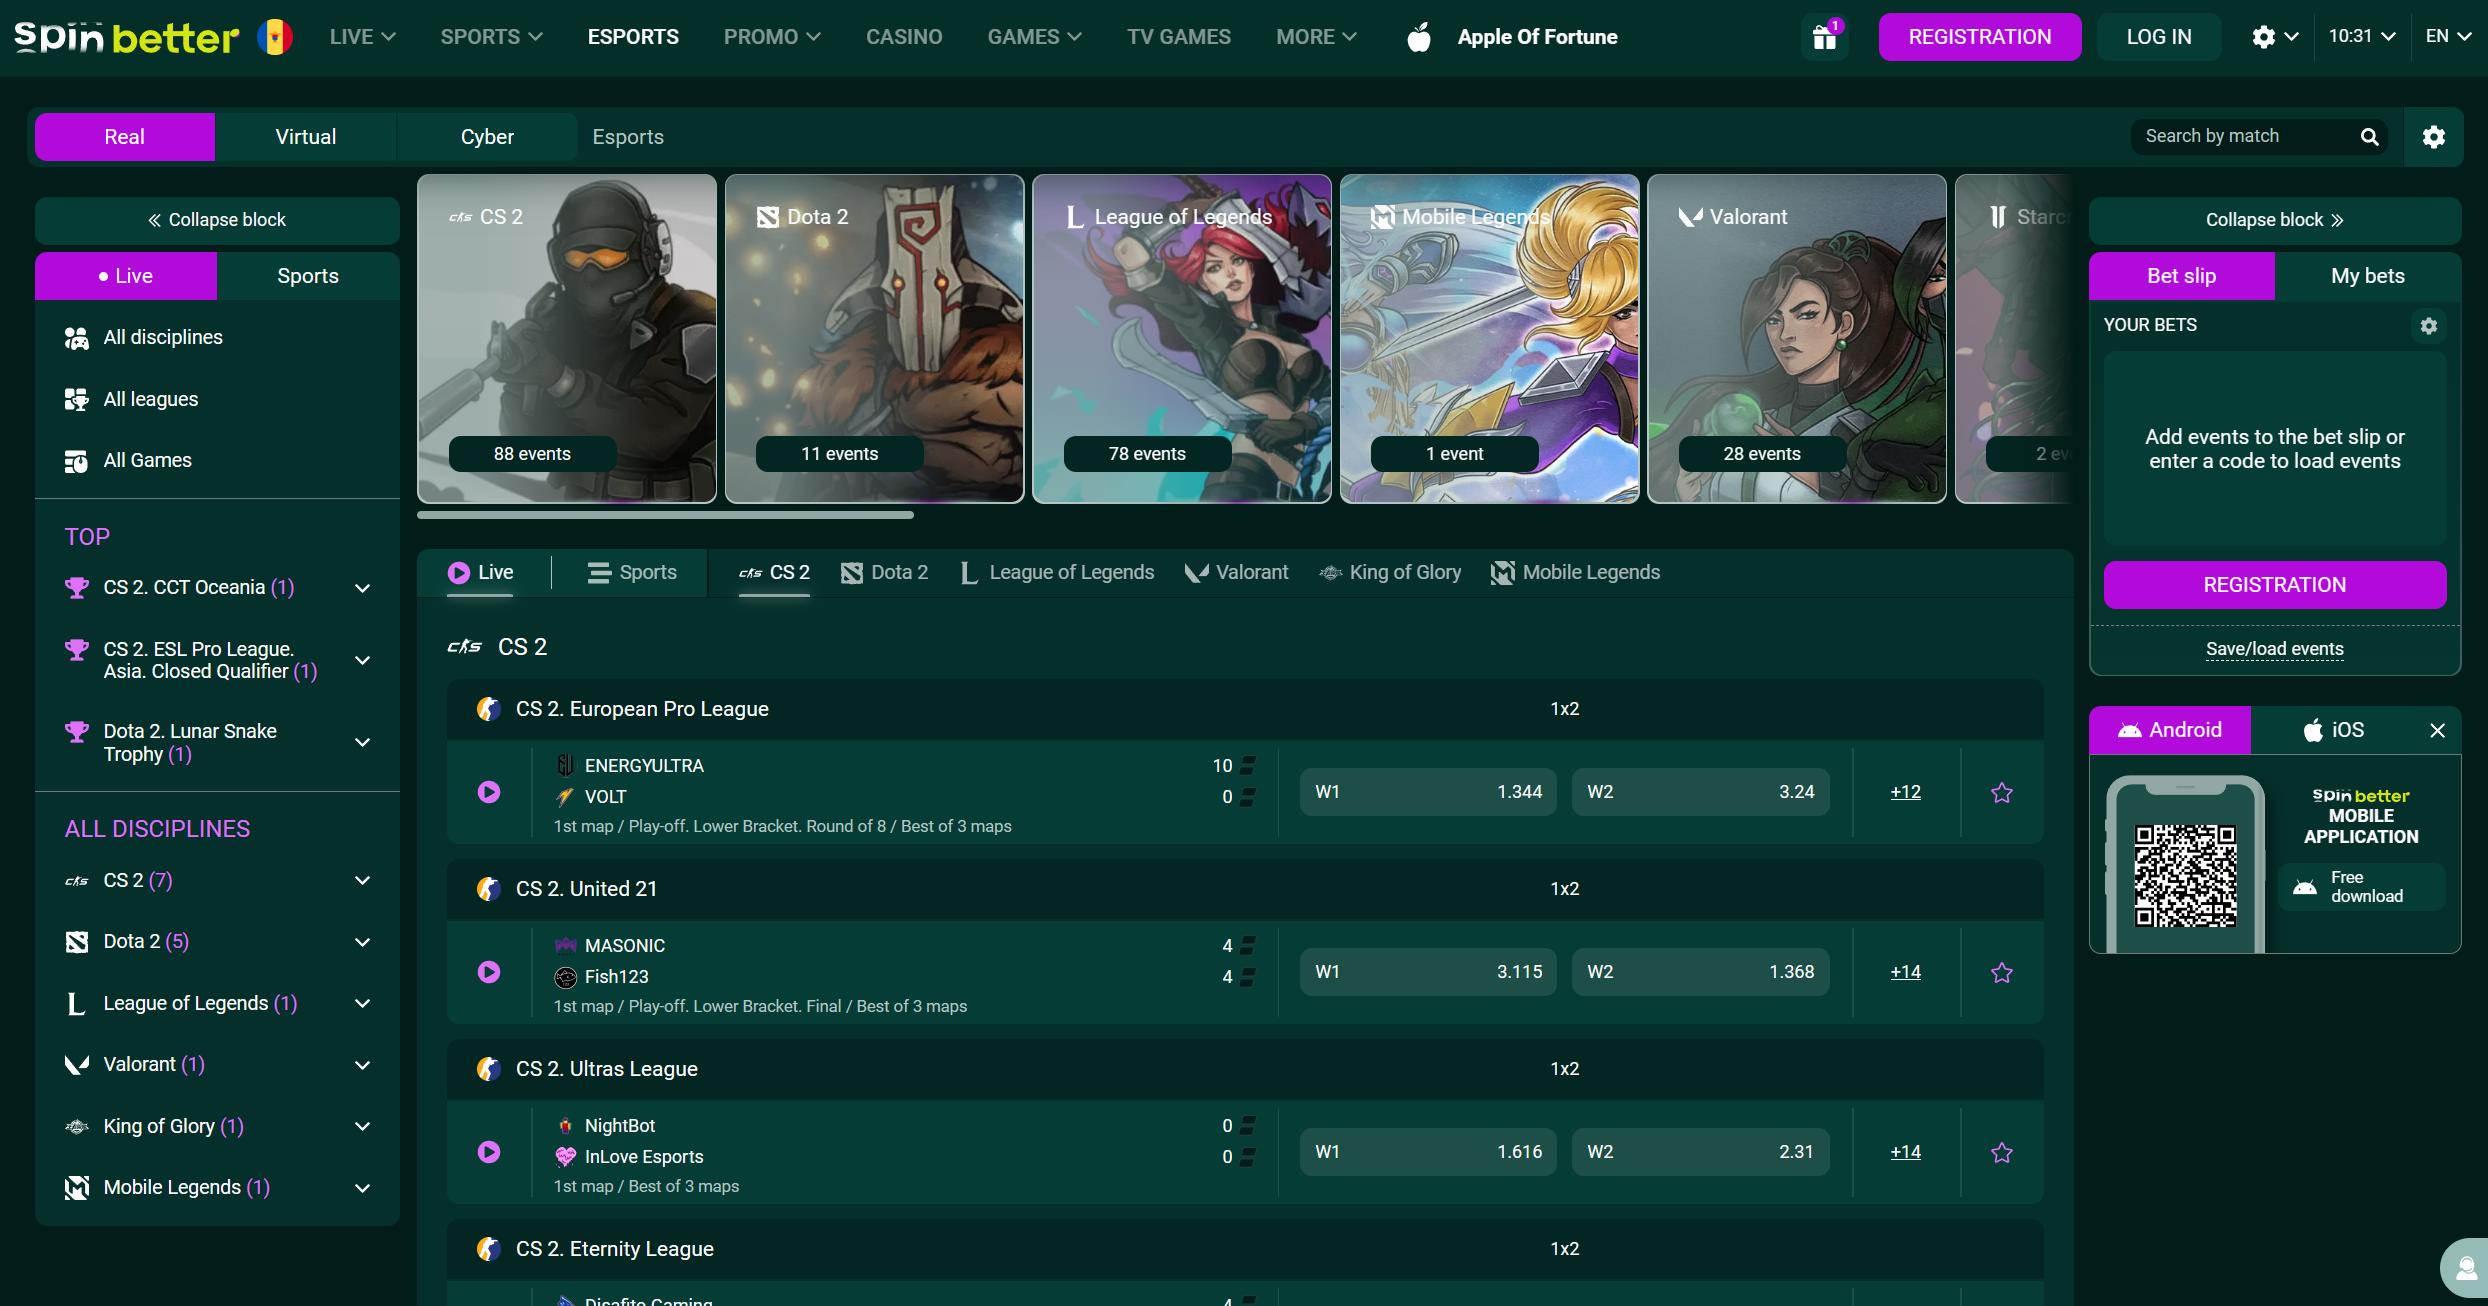This screenshot has width=2488, height=1306.
Task: Bet on W2 odds 1.368 for Fish123
Action: tap(1700, 972)
